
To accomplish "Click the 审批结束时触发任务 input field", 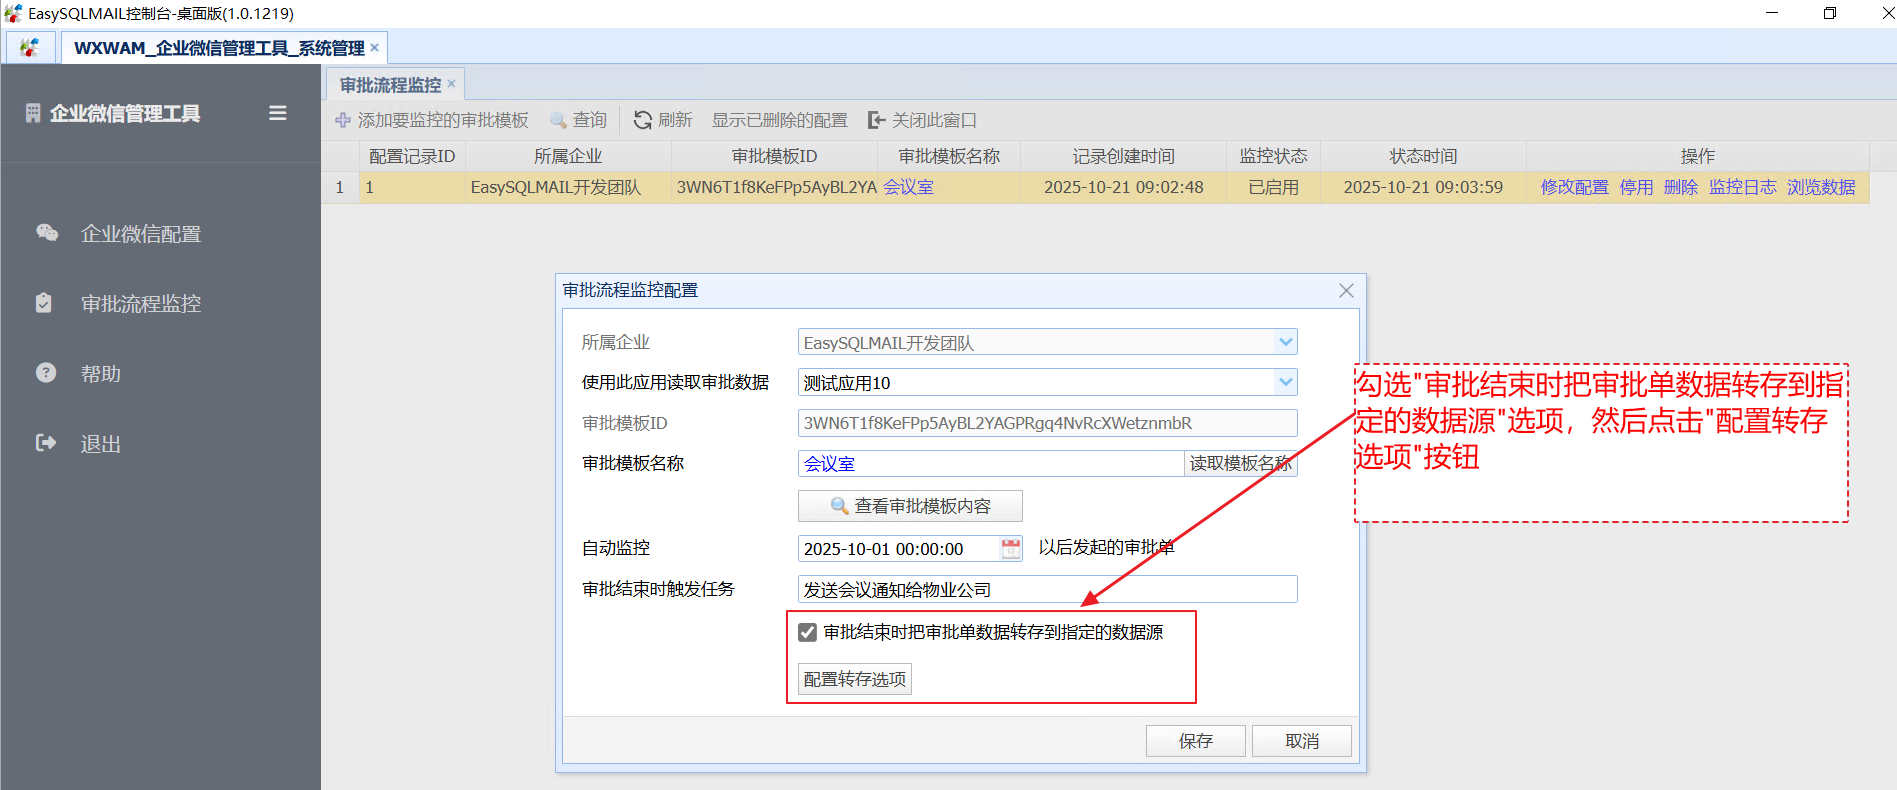I will click(x=1046, y=589).
